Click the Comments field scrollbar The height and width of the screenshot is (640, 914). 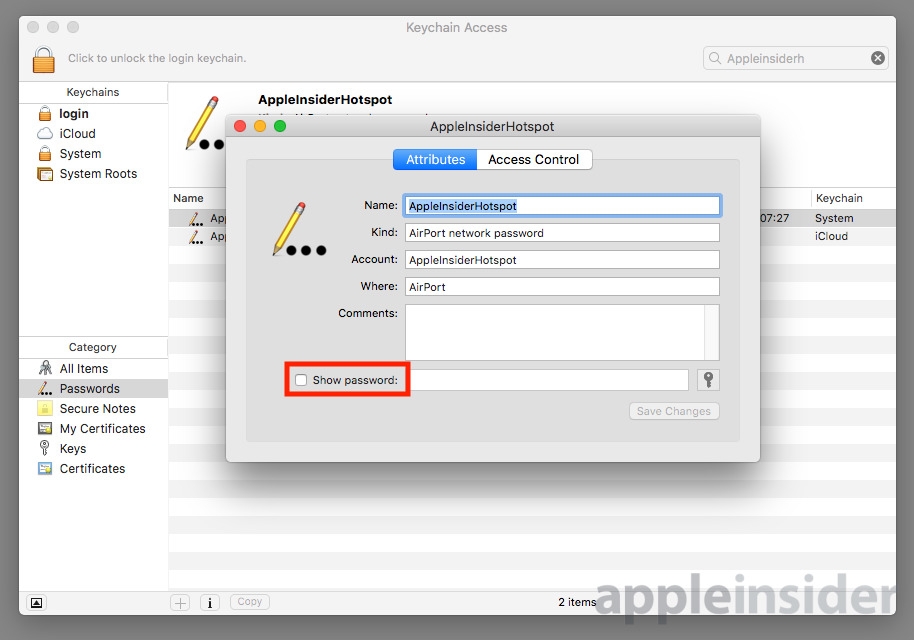712,332
